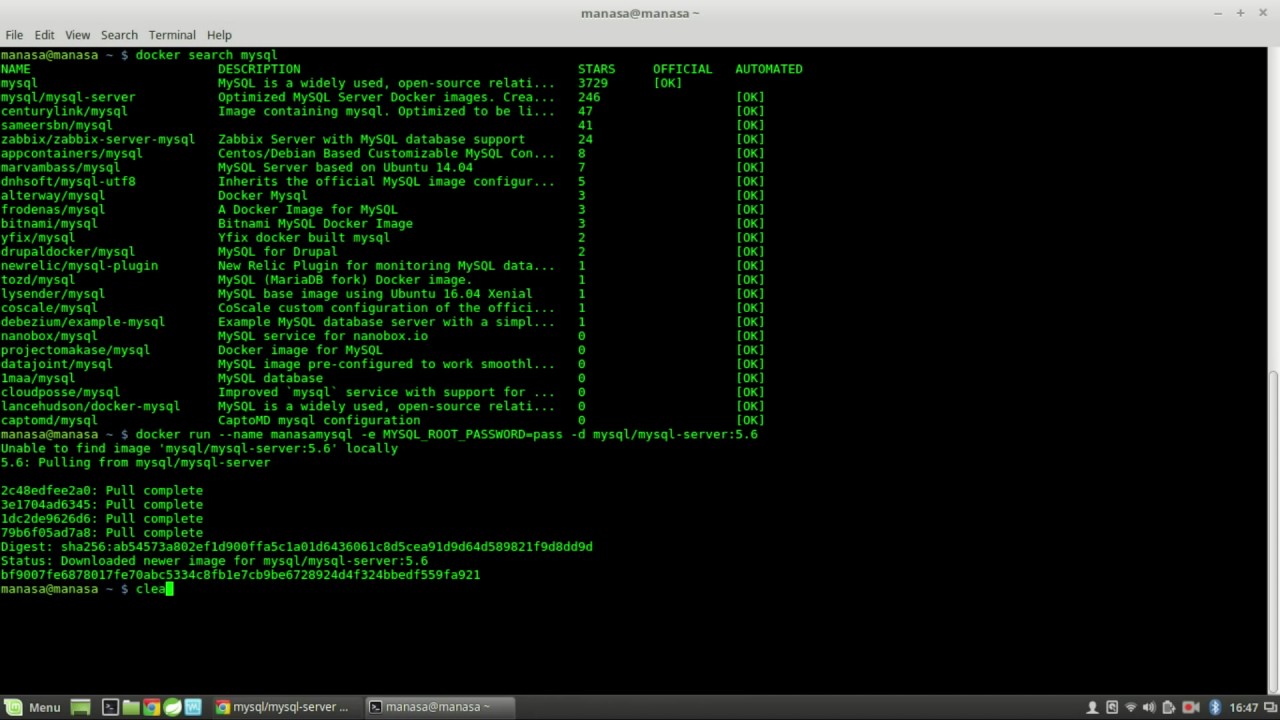Viewport: 1280px width, 720px height.
Task: Click the screen recorder tray icon
Action: (x=1190, y=707)
